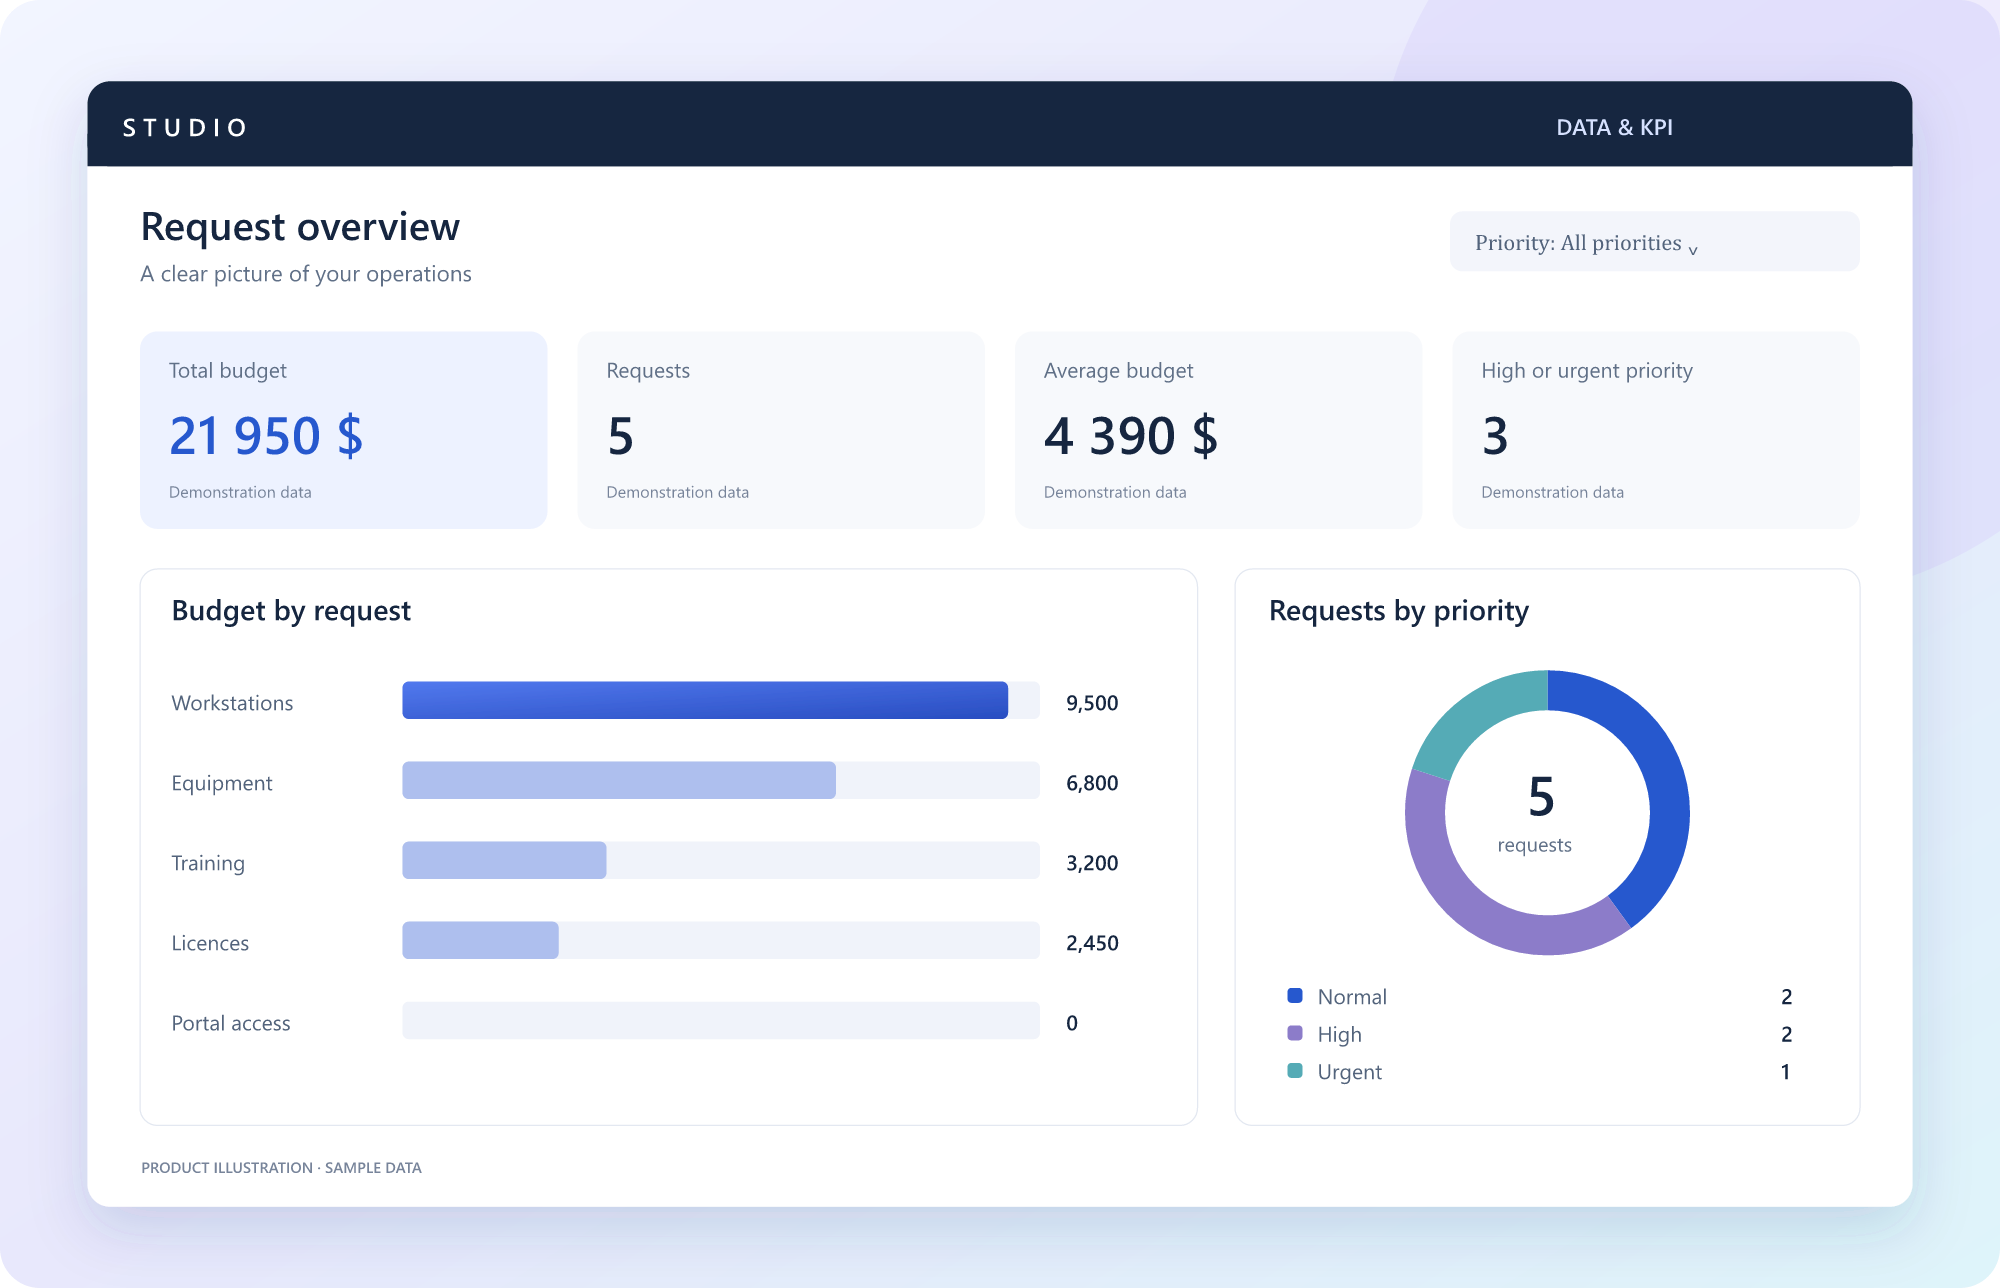2000x1288 pixels.
Task: Click the Request overview title
Action: (x=300, y=227)
